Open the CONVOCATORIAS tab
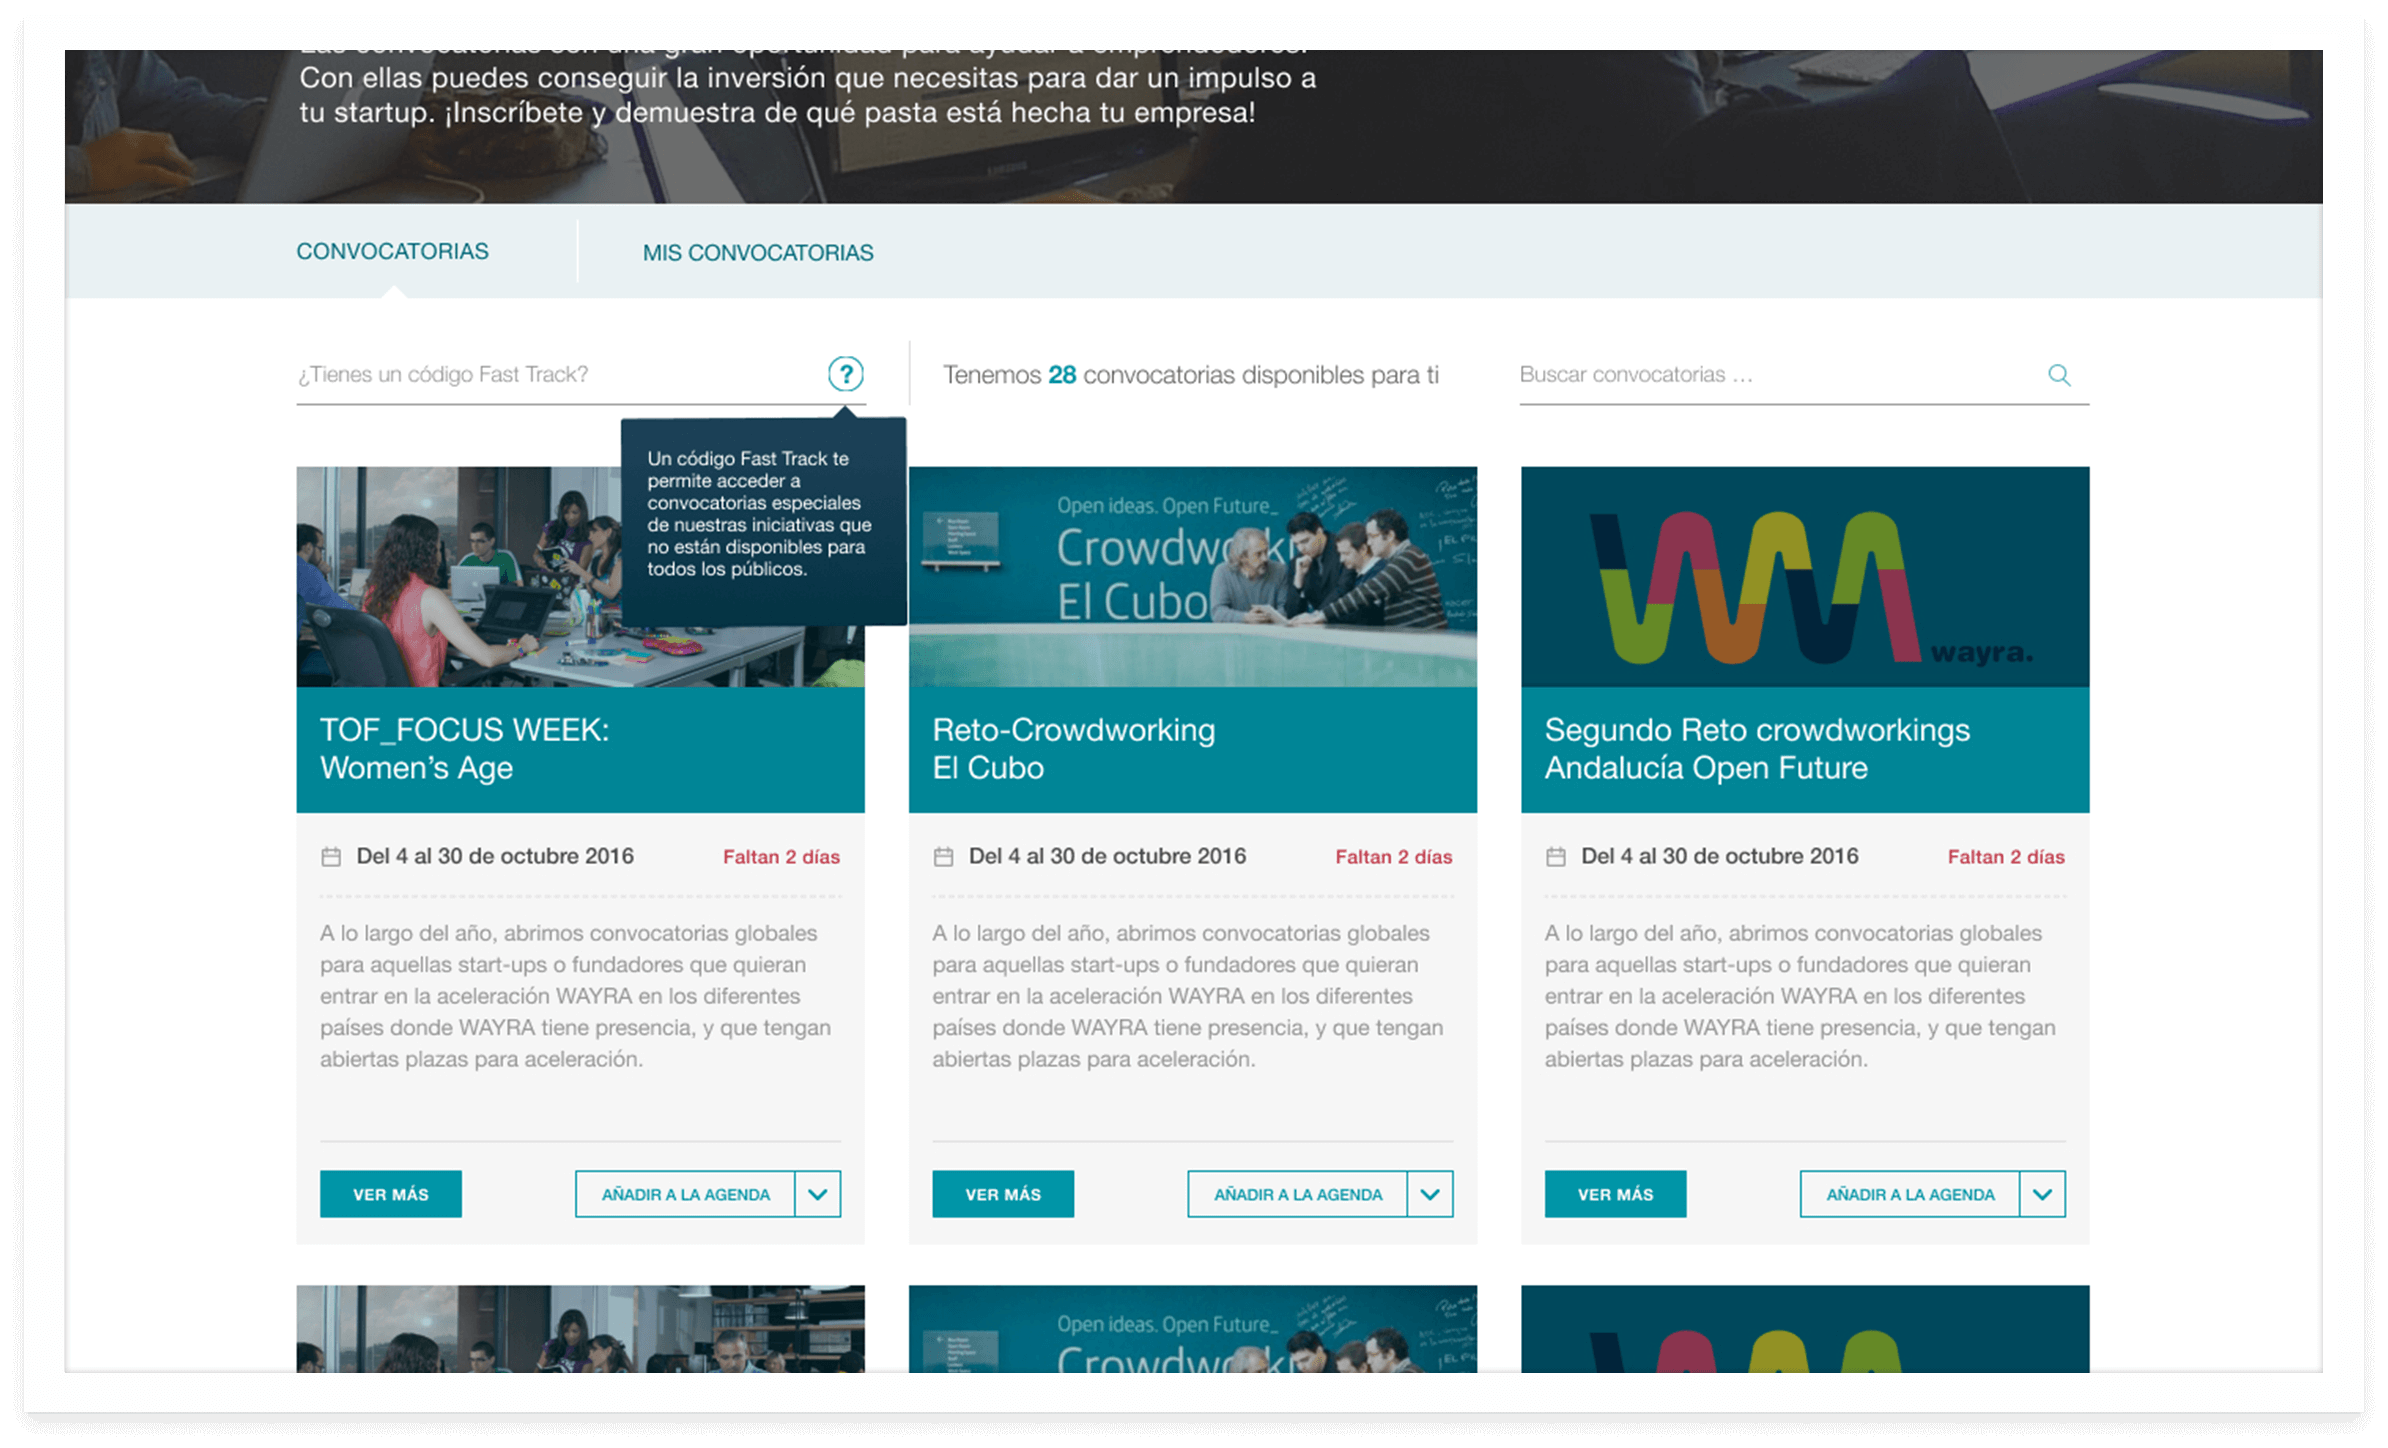The height and width of the screenshot is (1448, 2388). click(392, 251)
